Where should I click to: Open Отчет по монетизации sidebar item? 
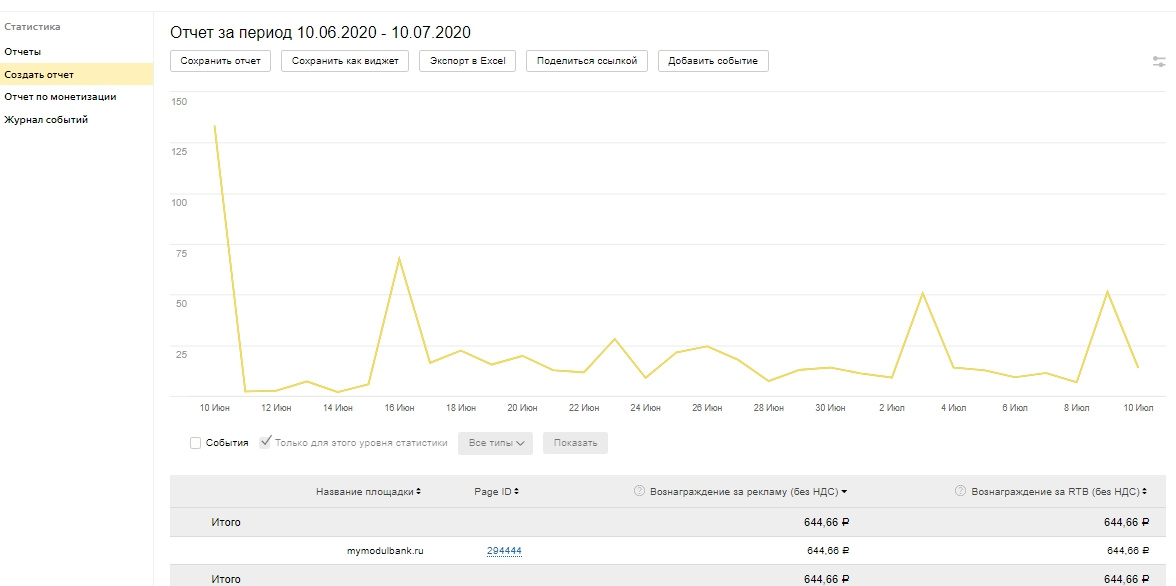coord(60,97)
